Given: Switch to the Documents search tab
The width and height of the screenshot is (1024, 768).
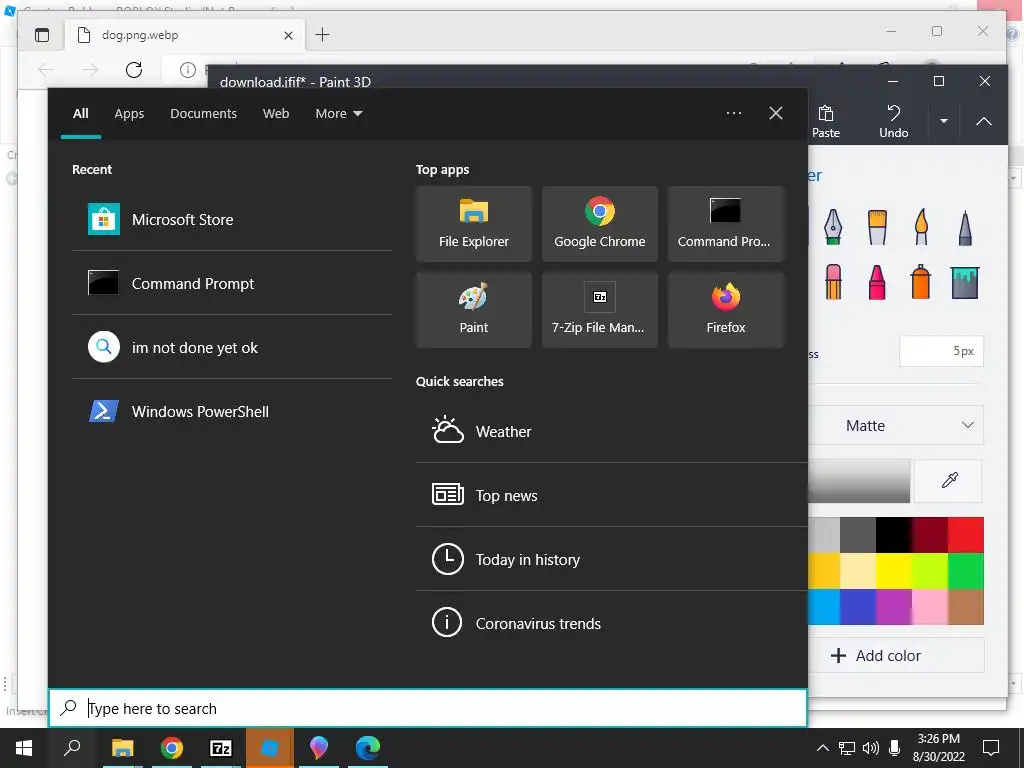Looking at the screenshot, I should tap(203, 114).
